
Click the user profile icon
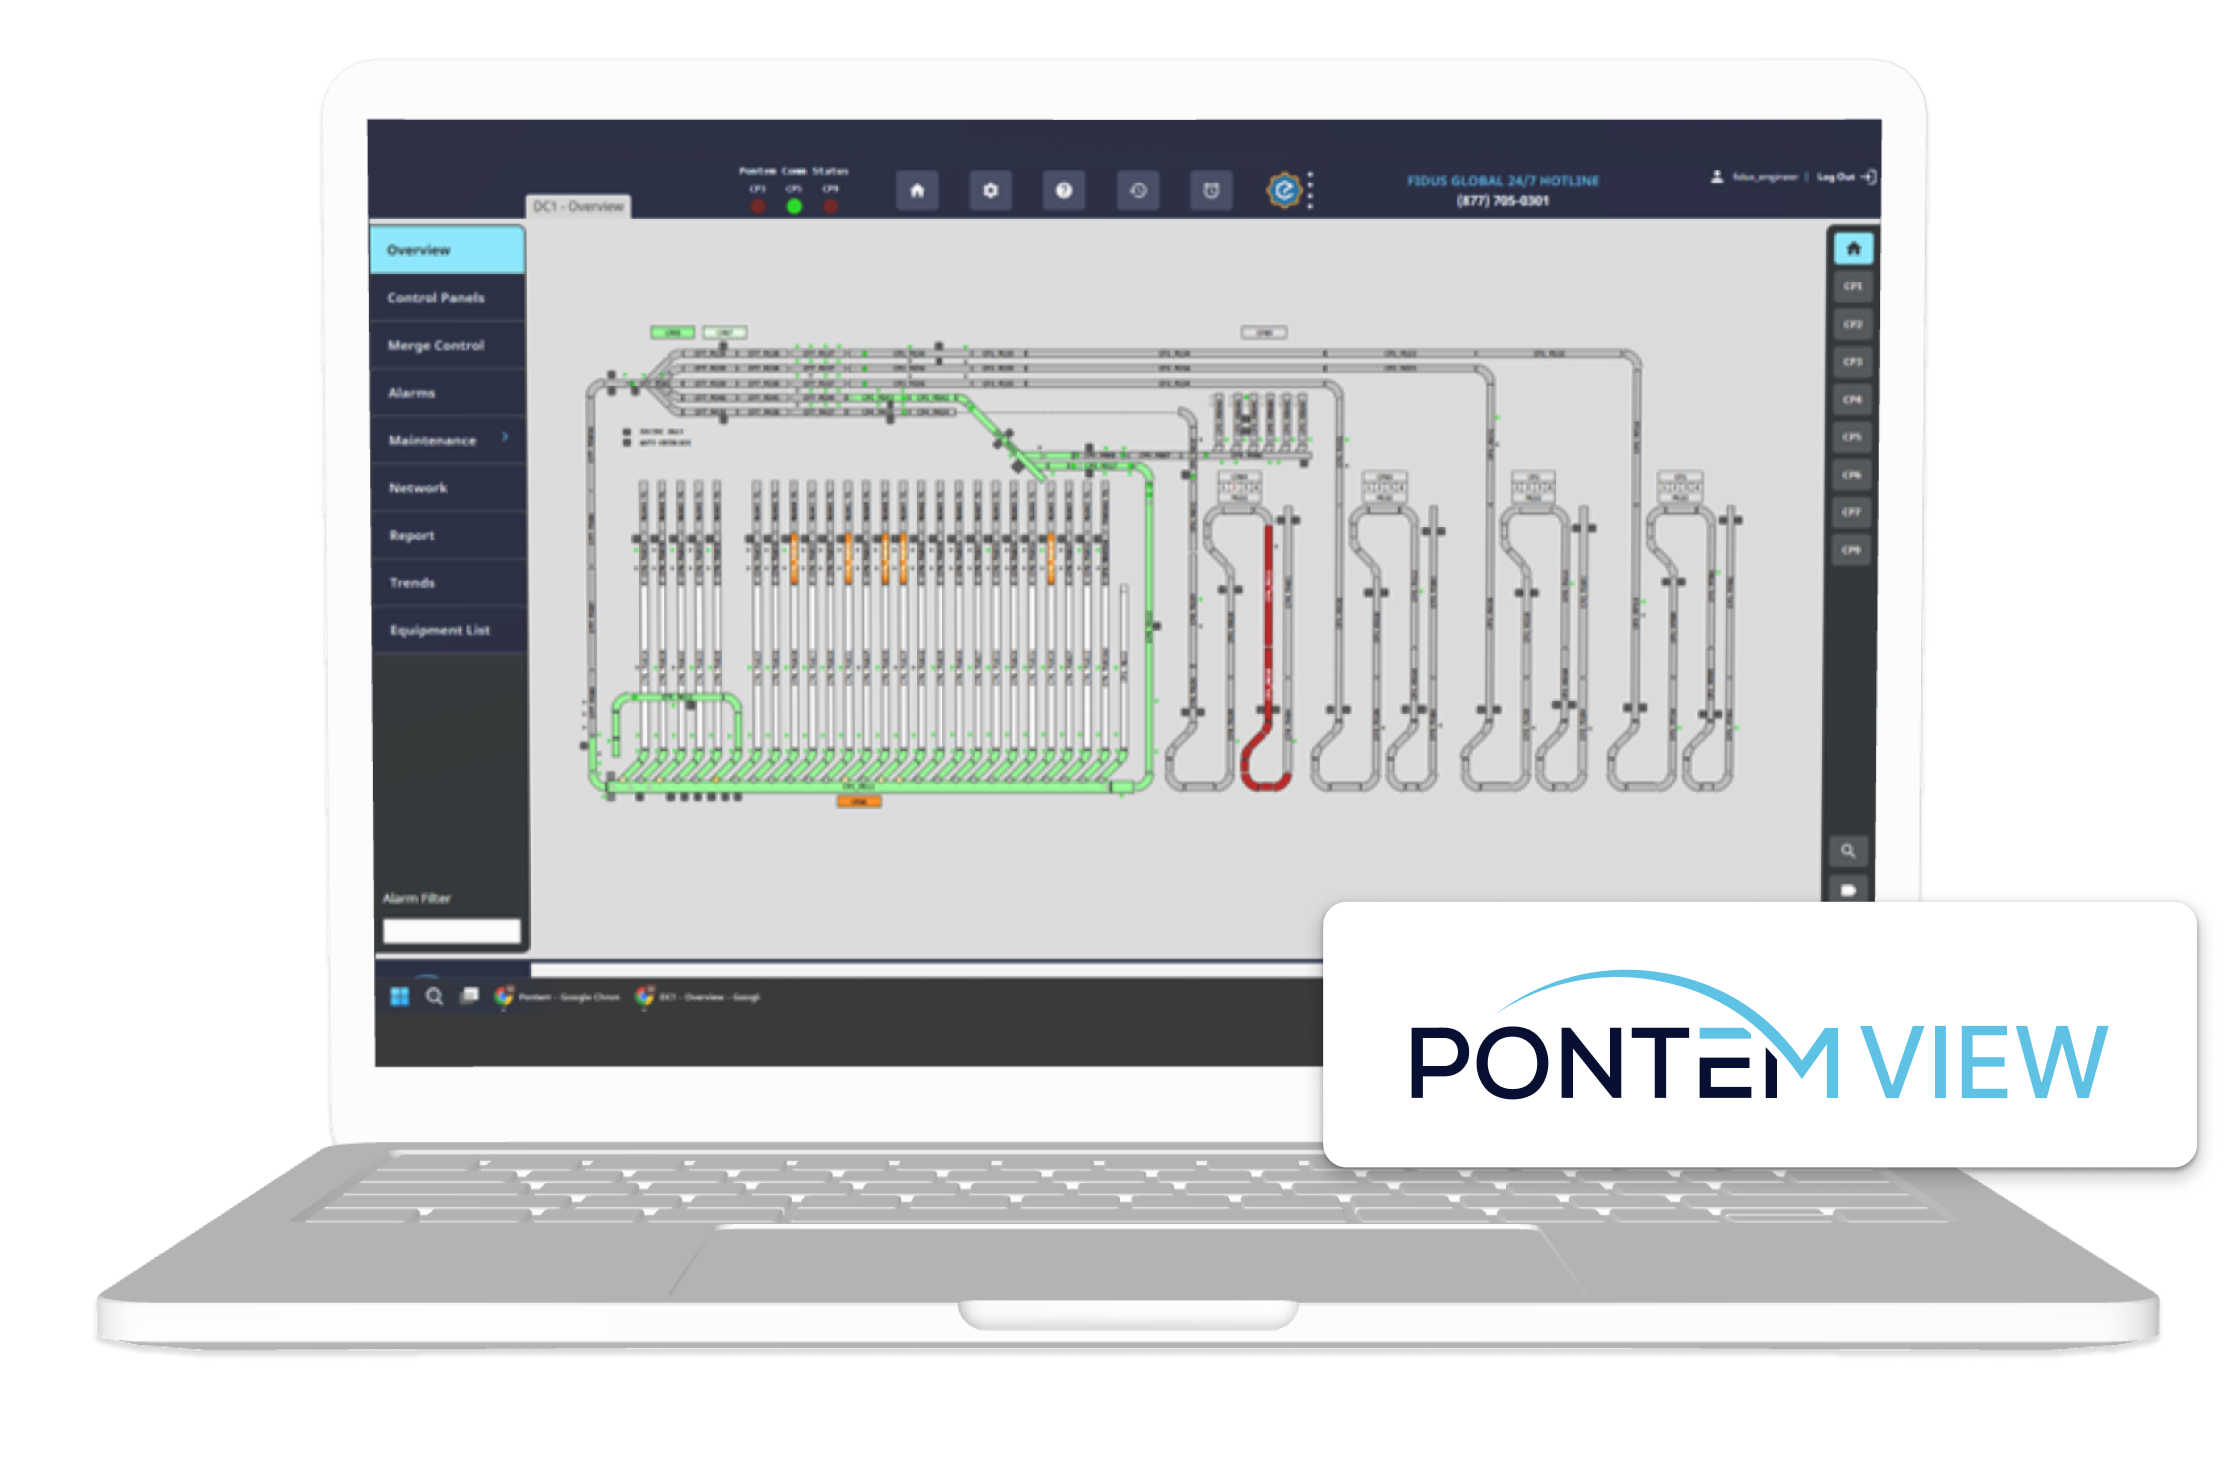pos(1717,177)
